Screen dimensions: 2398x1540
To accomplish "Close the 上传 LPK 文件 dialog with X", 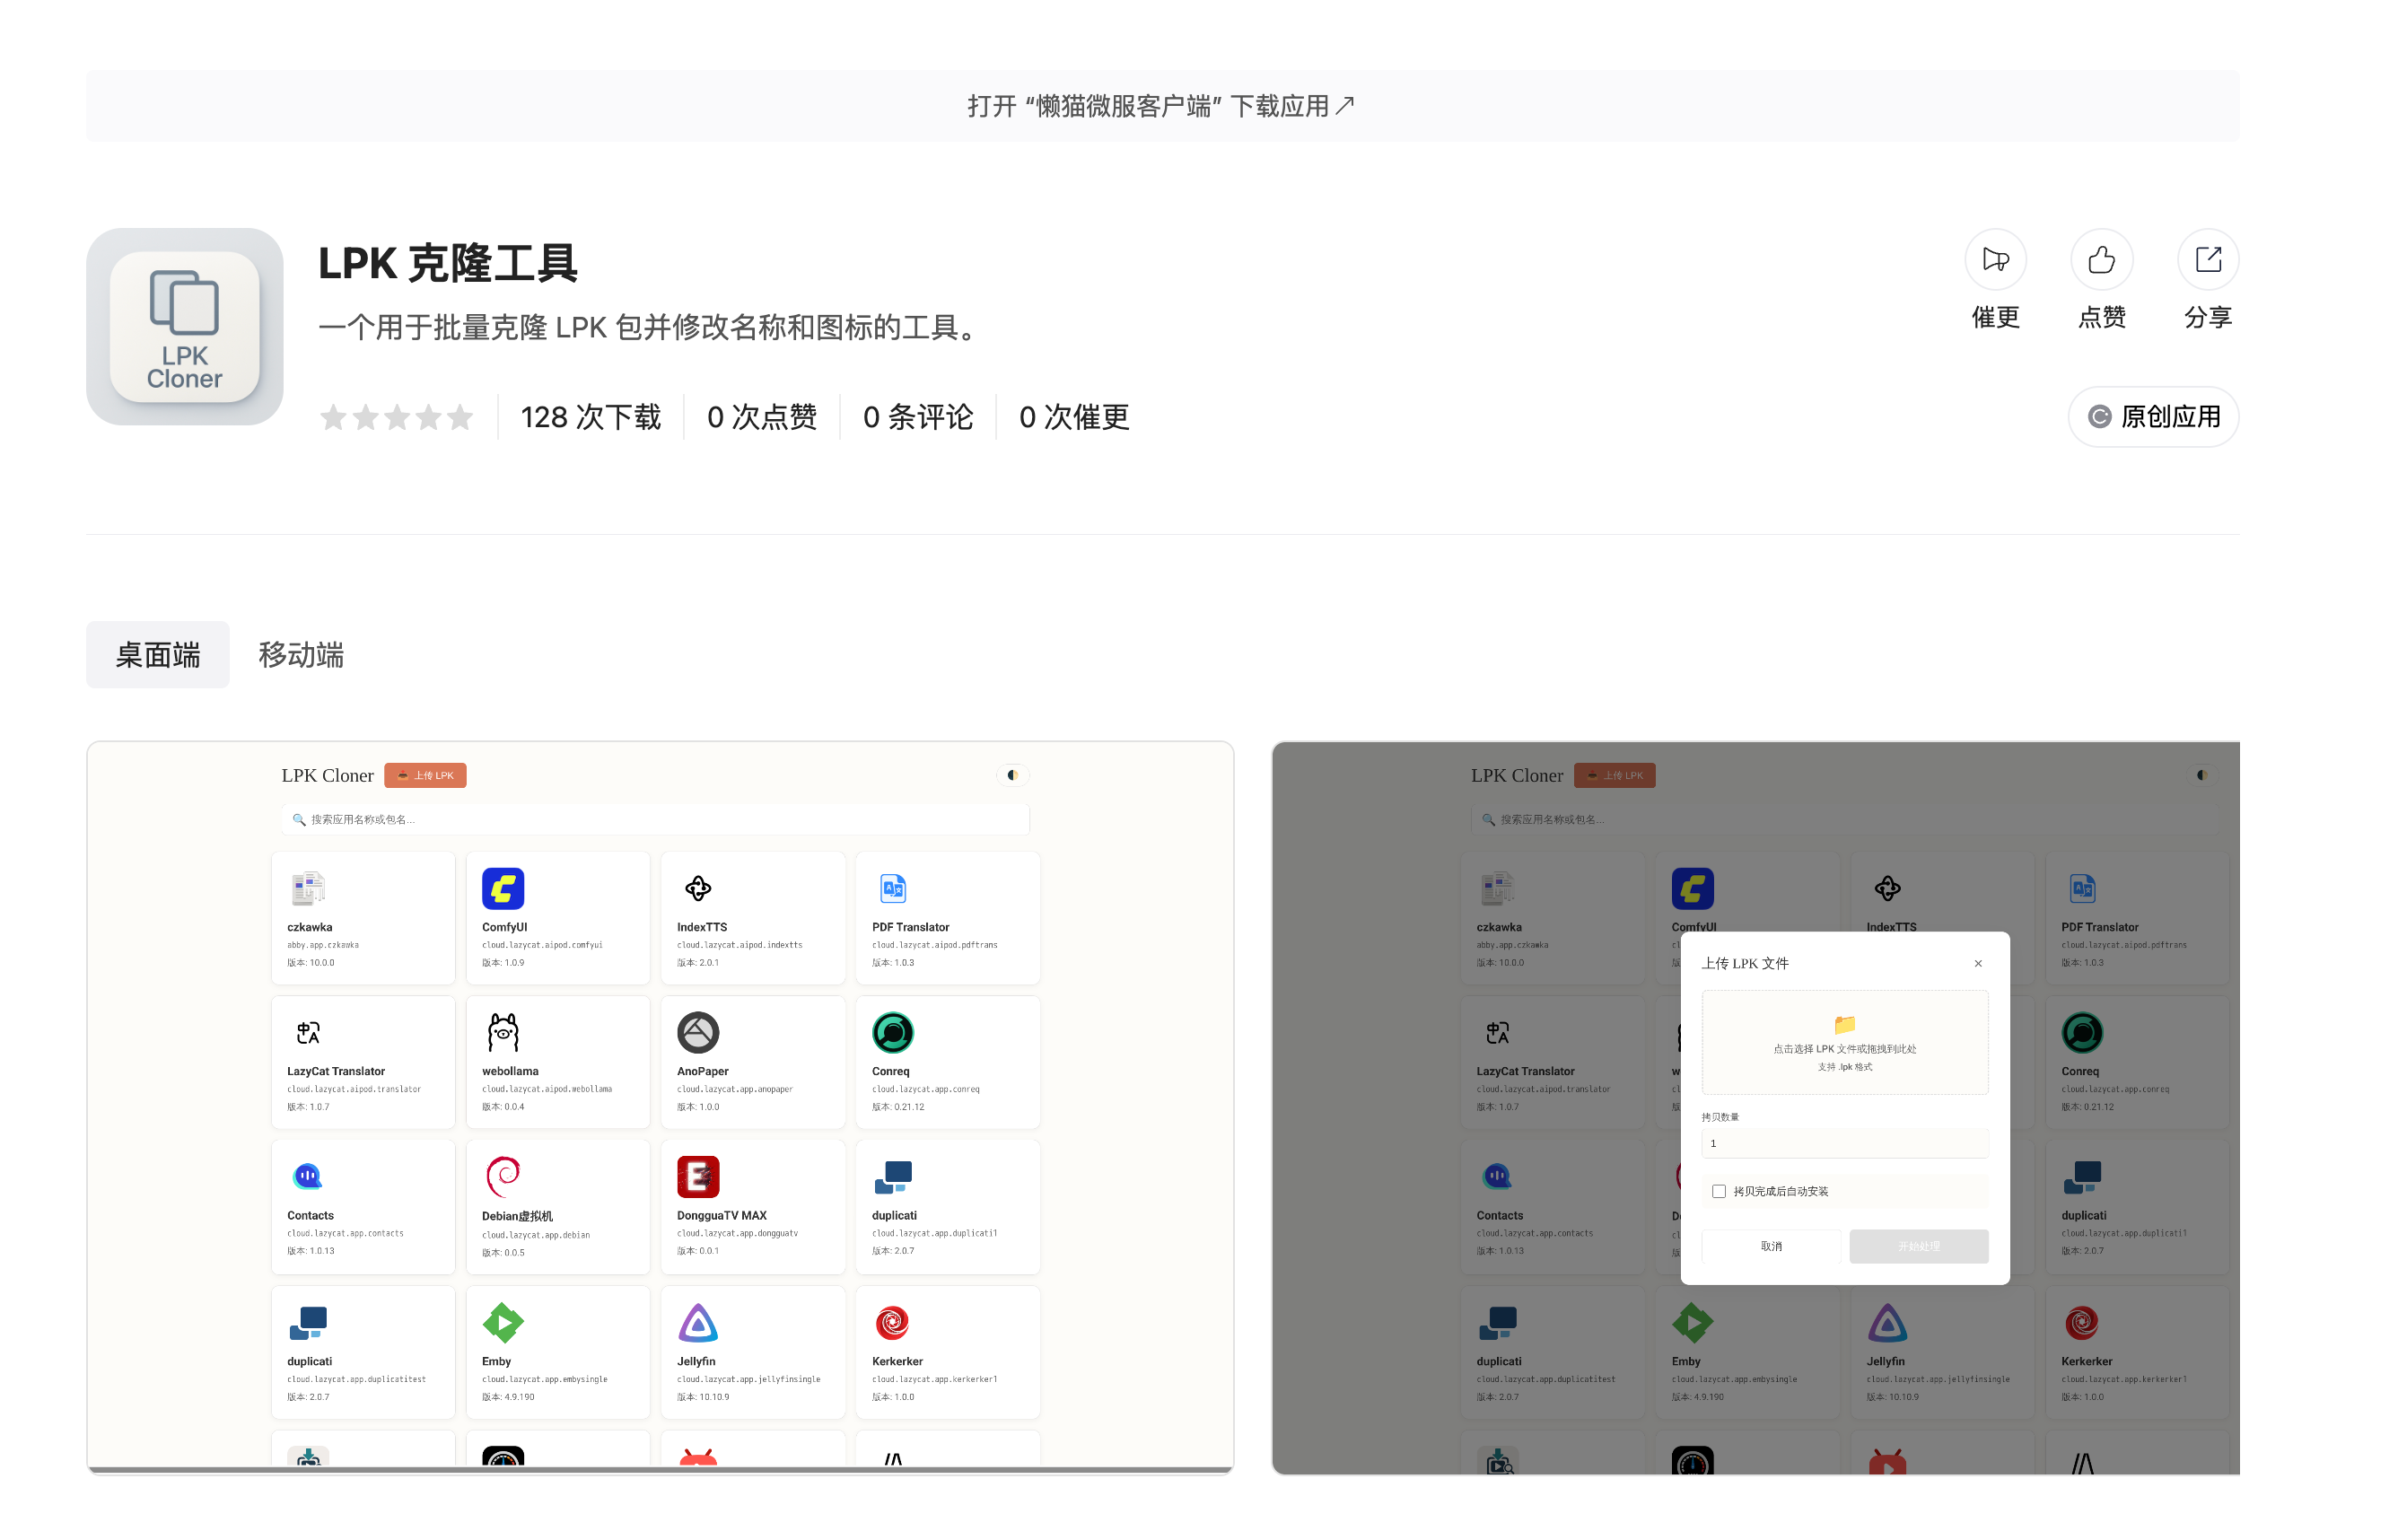I will pos(1978,963).
